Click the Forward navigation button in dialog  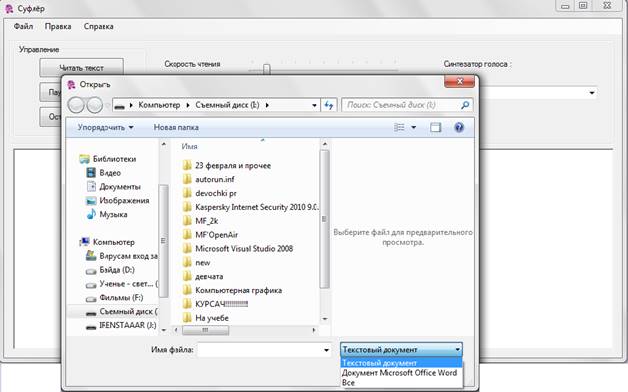click(95, 105)
